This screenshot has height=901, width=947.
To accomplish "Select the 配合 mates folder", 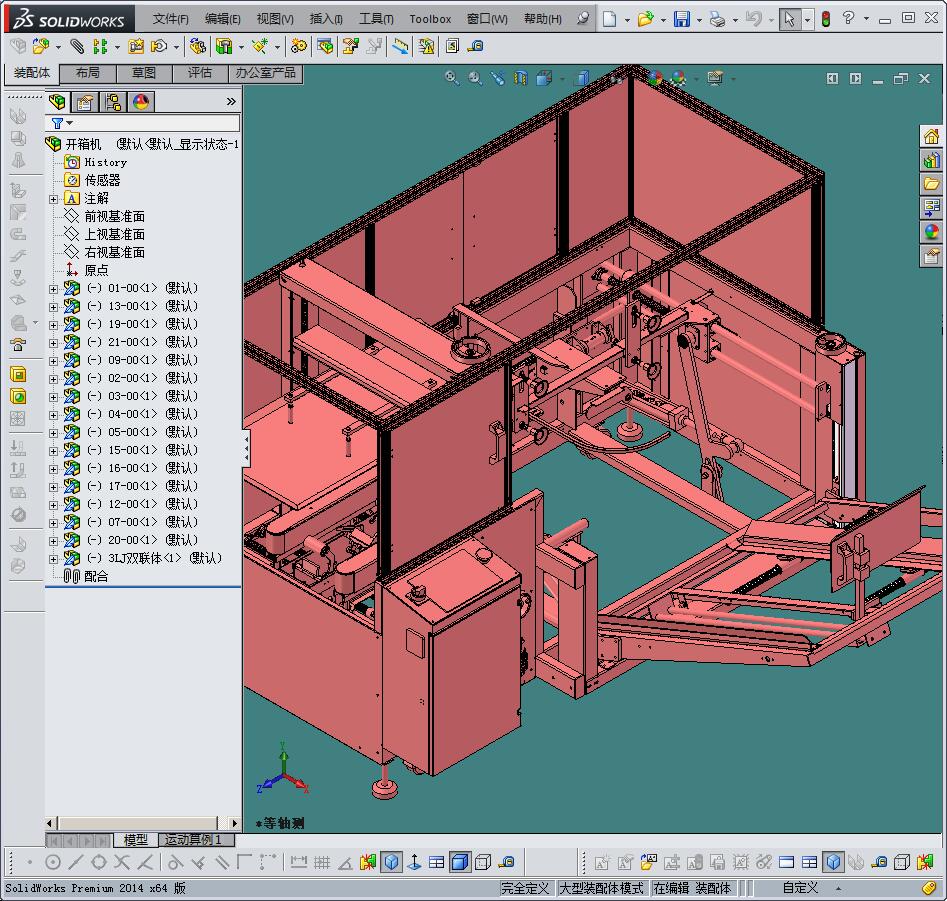I will 96,576.
